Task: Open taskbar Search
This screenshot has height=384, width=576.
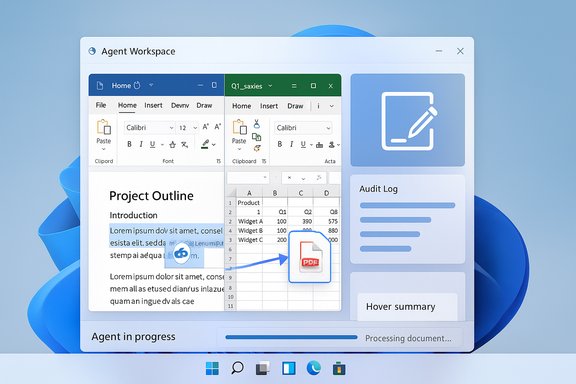Action: [x=237, y=368]
